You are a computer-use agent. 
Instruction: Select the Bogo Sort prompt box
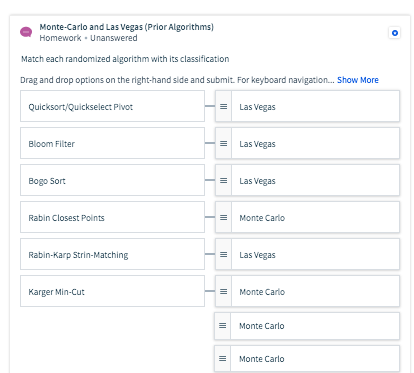[112, 180]
